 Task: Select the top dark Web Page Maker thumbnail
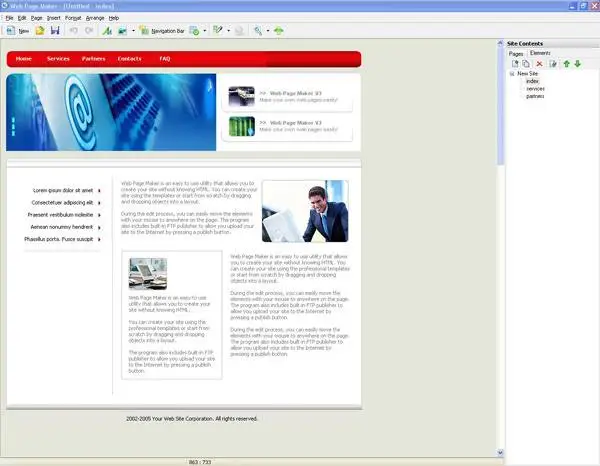[x=241, y=96]
